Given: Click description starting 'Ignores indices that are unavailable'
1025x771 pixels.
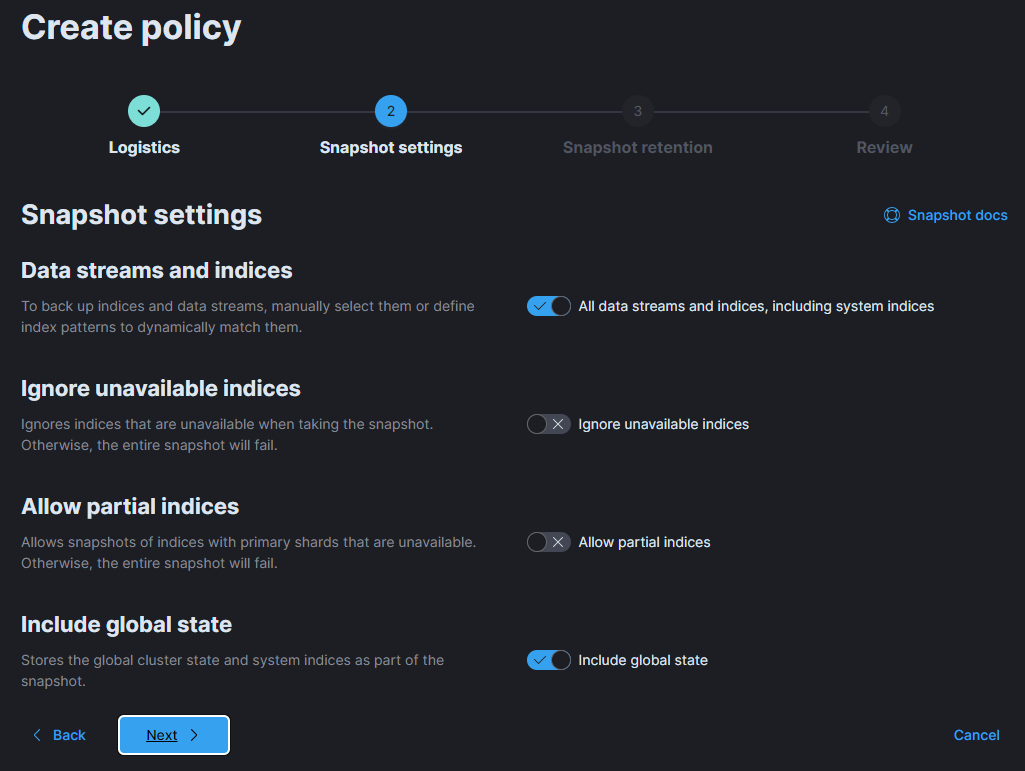Looking at the screenshot, I should click(x=227, y=435).
